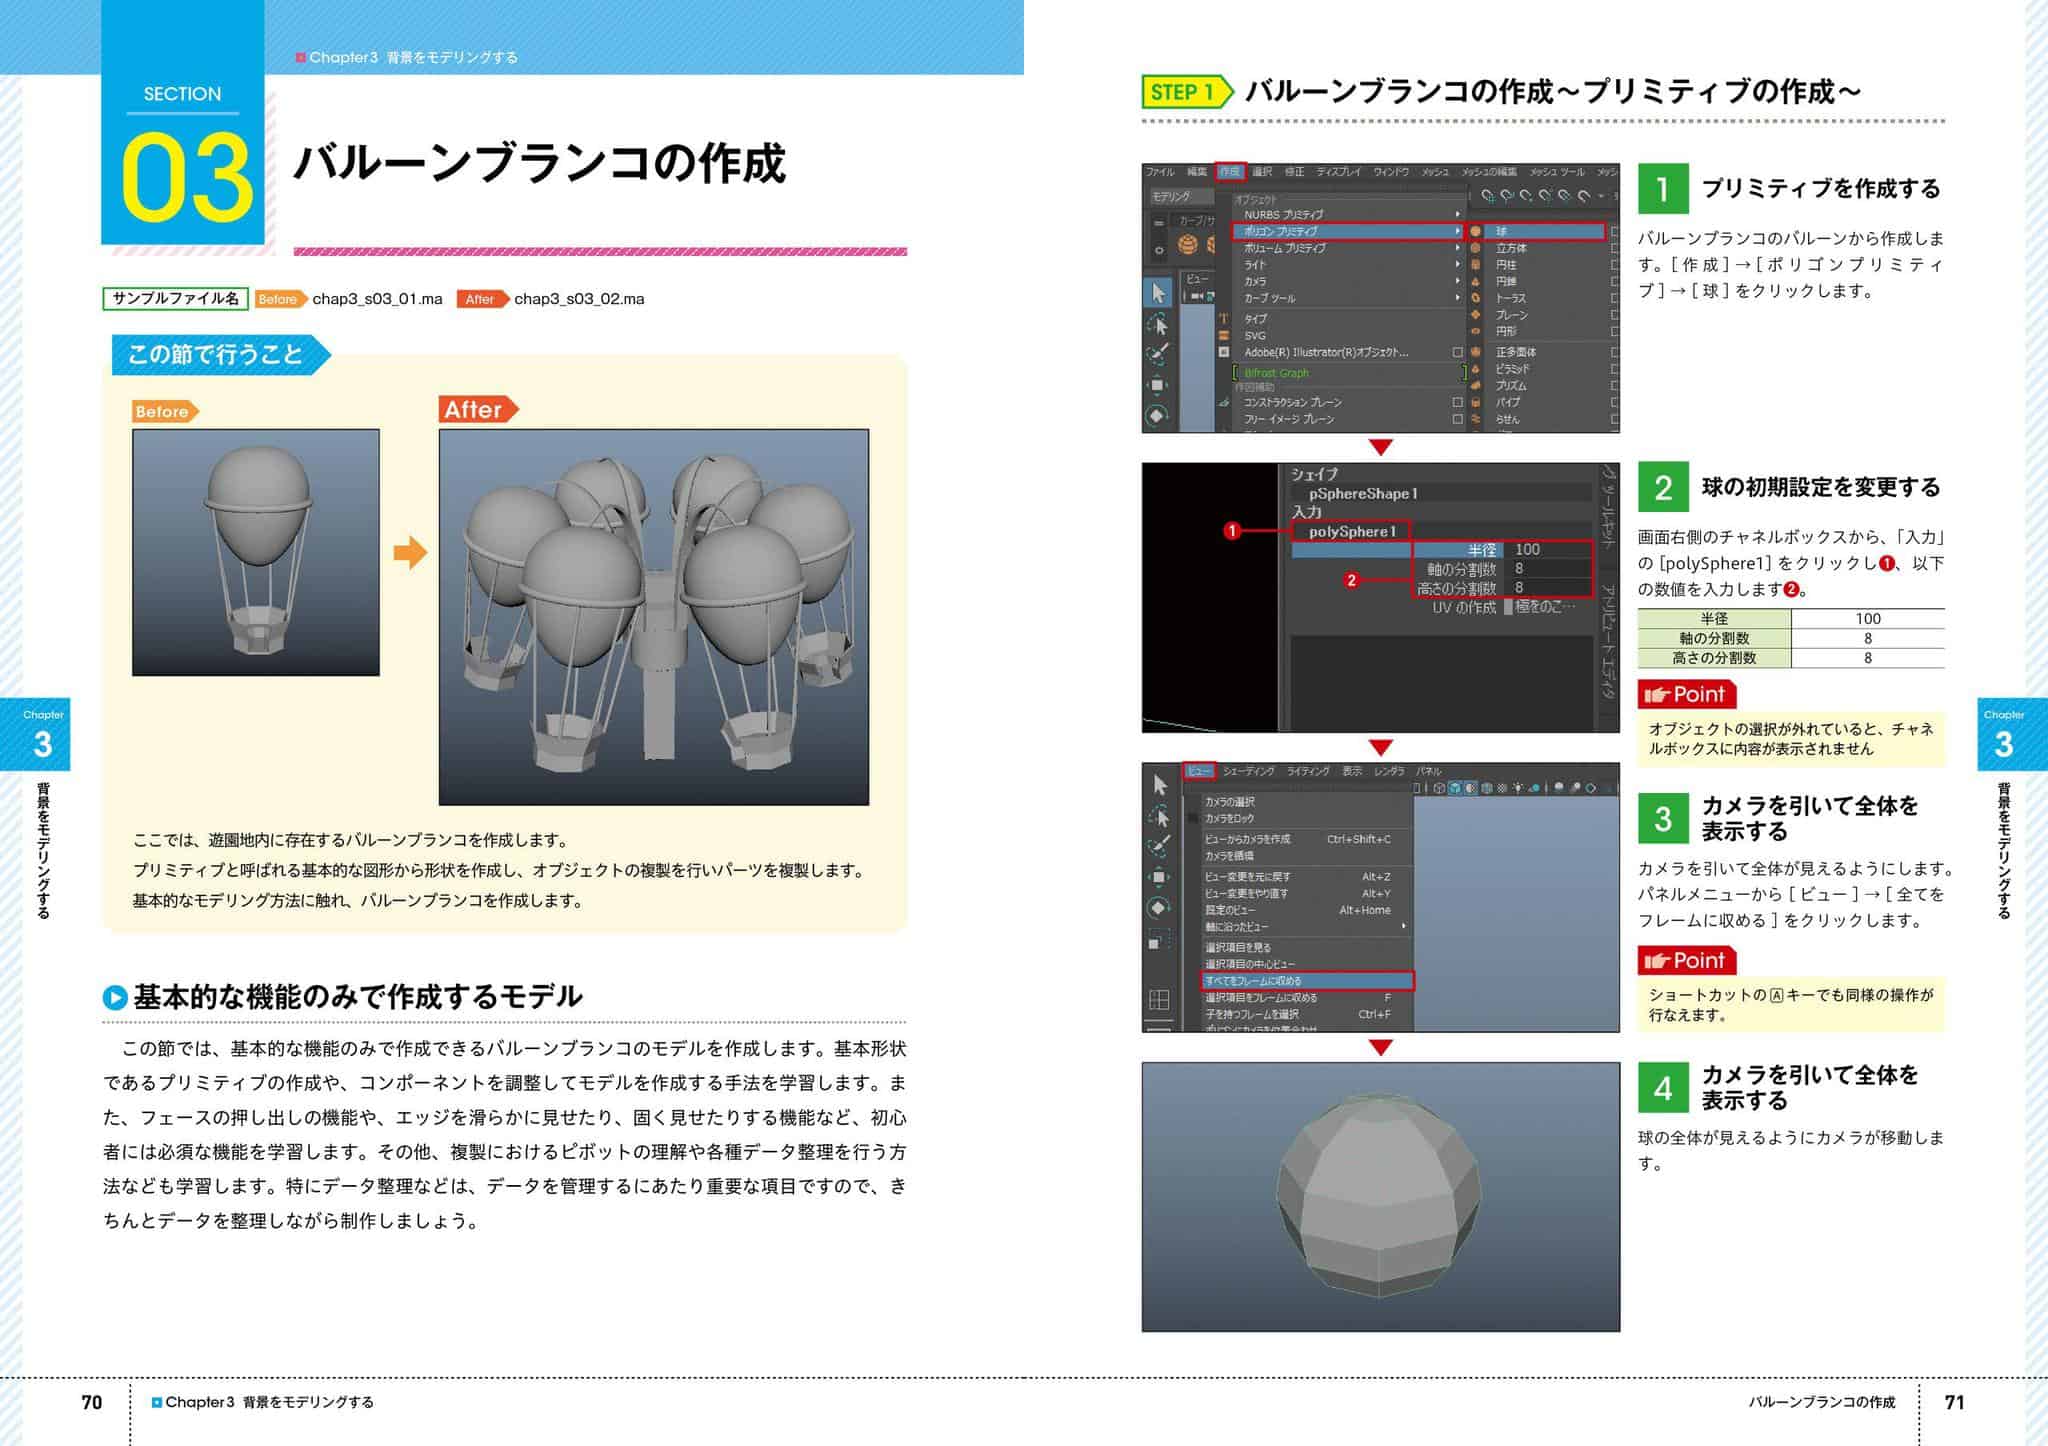Pick the Paint Selection tool in first screenshot
This screenshot has height=1446, width=2048.
pos(1158,354)
